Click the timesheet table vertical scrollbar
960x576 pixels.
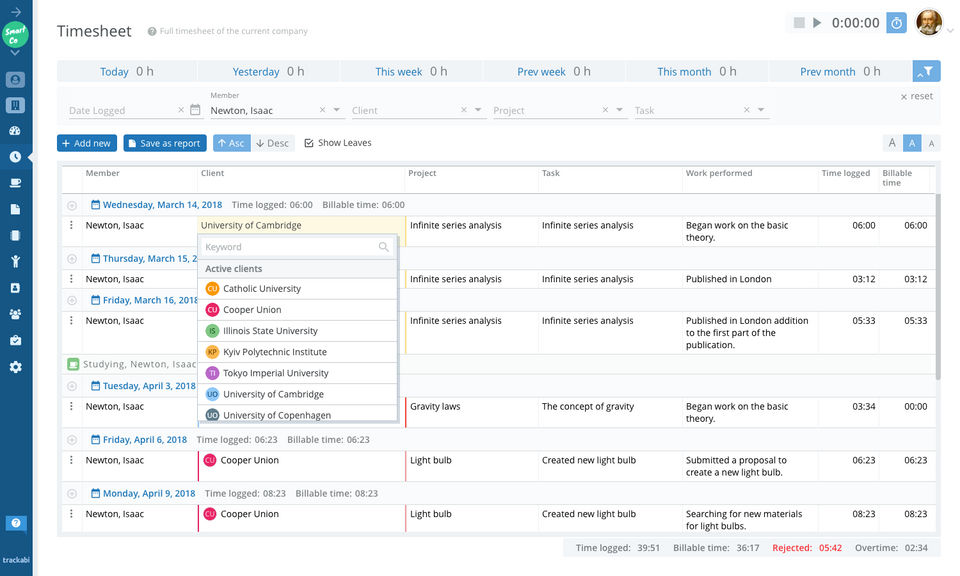tap(937, 286)
